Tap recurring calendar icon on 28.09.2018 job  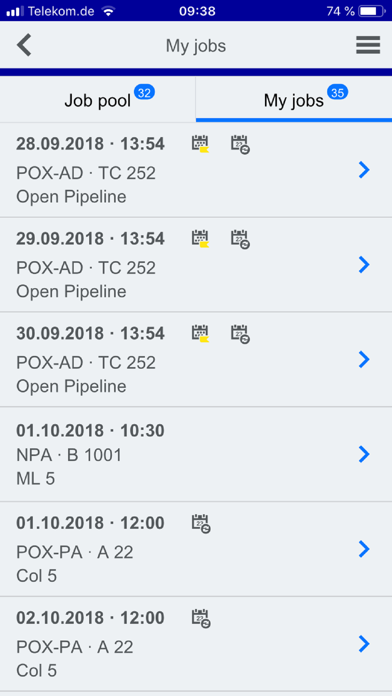click(x=240, y=145)
